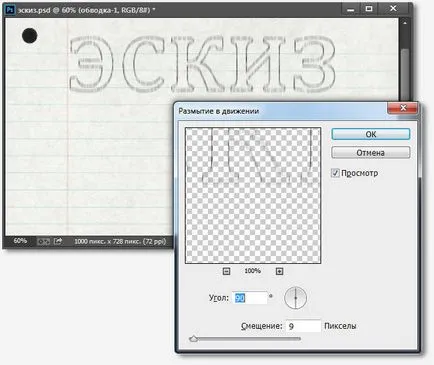Click the Угол angle input field
The width and height of the screenshot is (434, 365).
coord(250,298)
